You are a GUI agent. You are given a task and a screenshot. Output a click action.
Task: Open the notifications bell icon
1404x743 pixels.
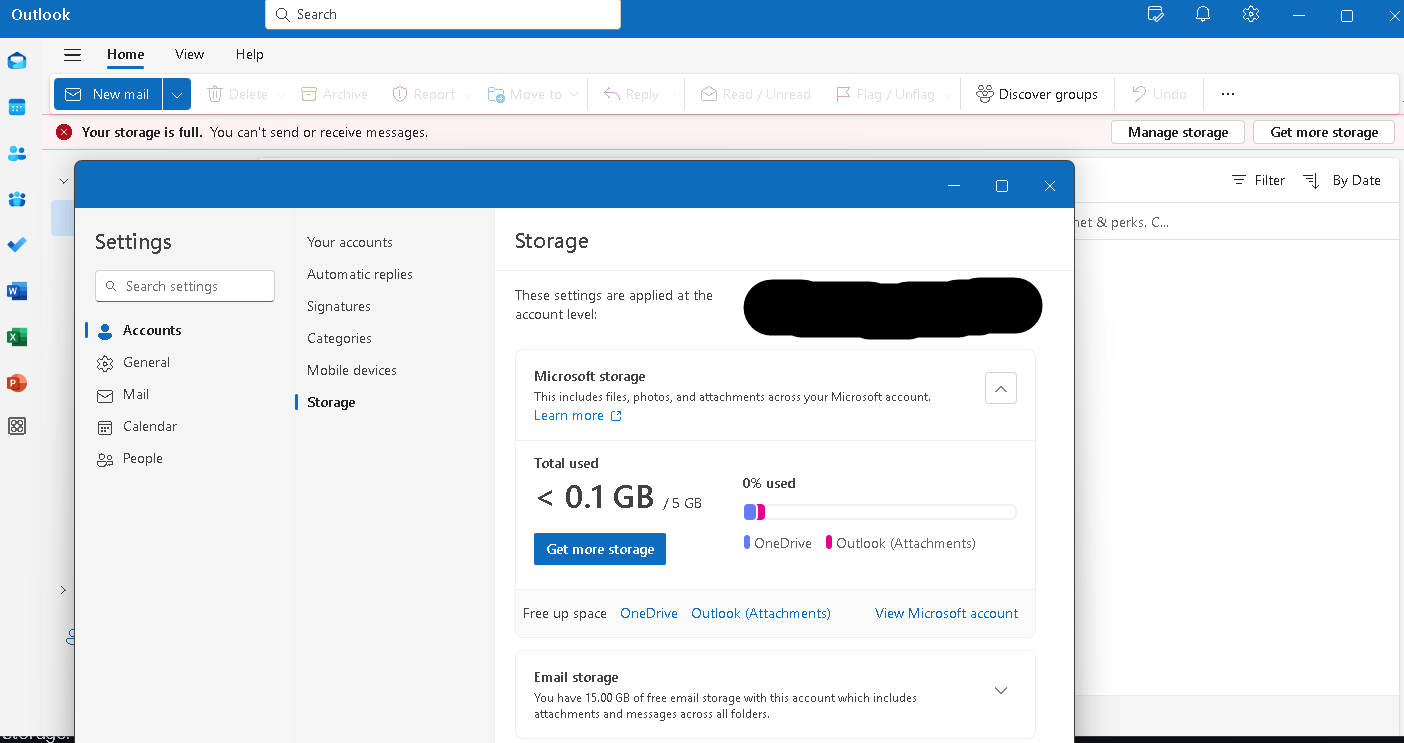[x=1203, y=14]
